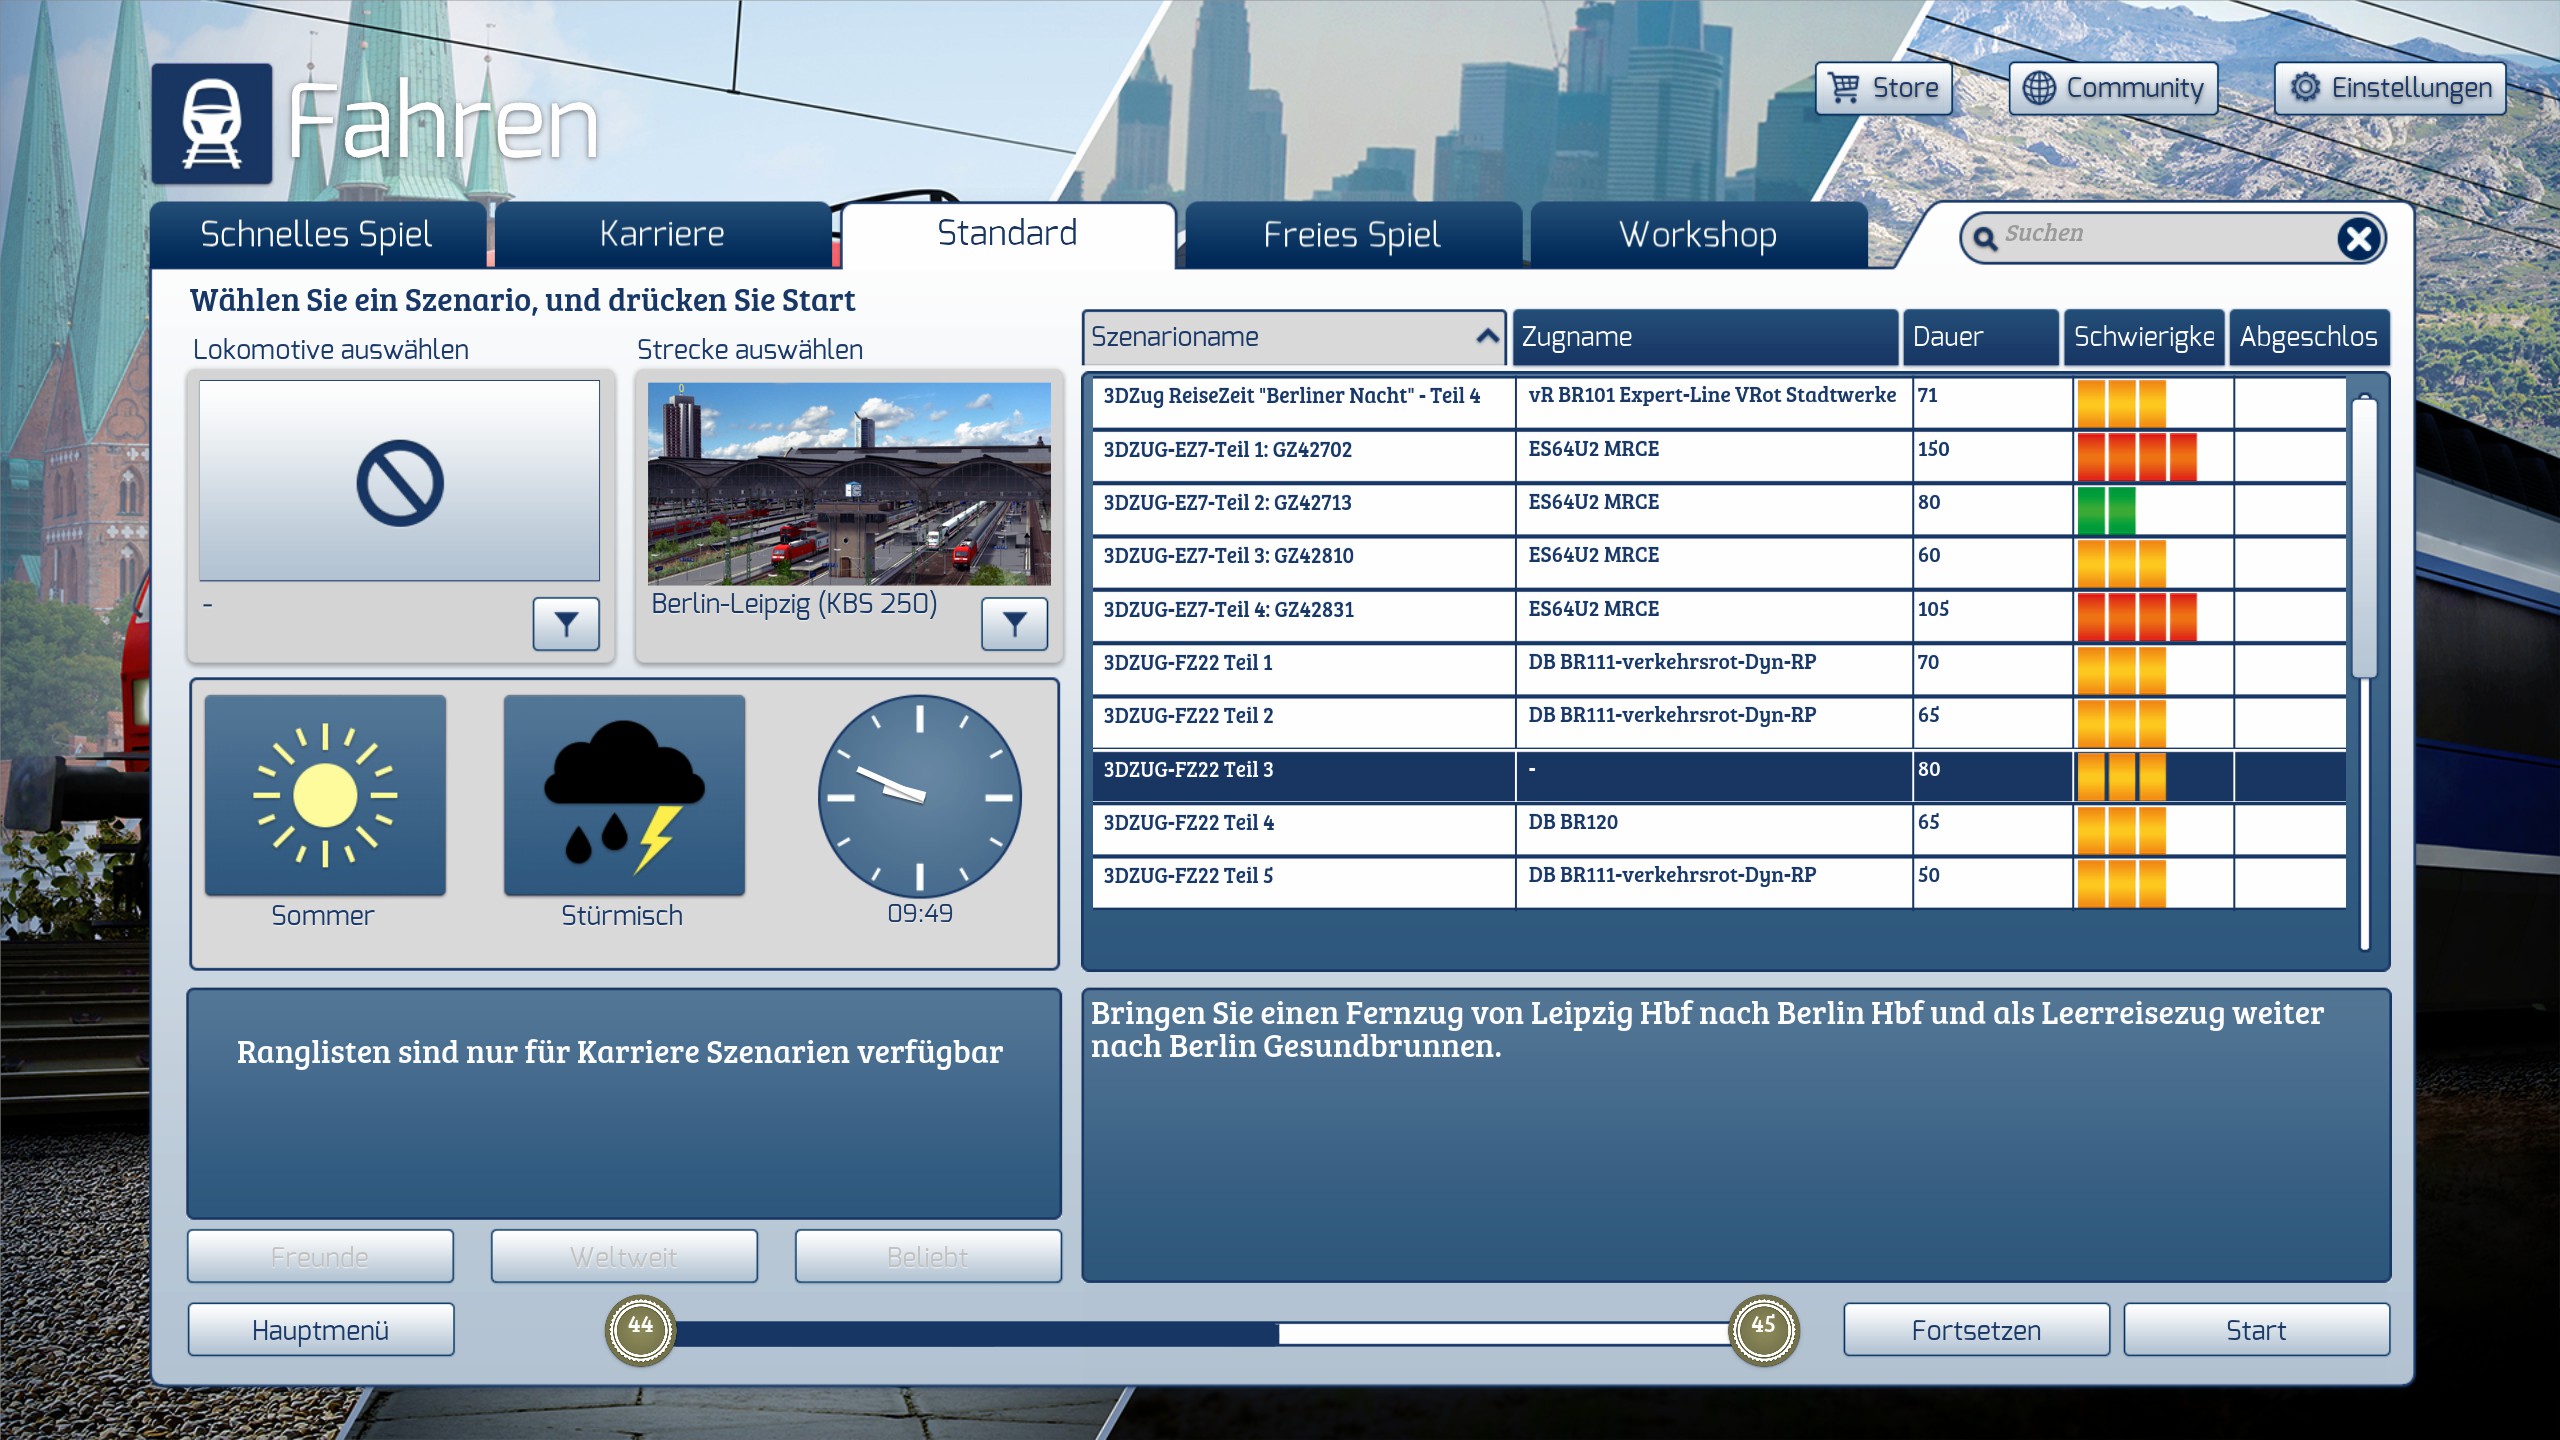Click the clock showing 09:49

[x=919, y=797]
